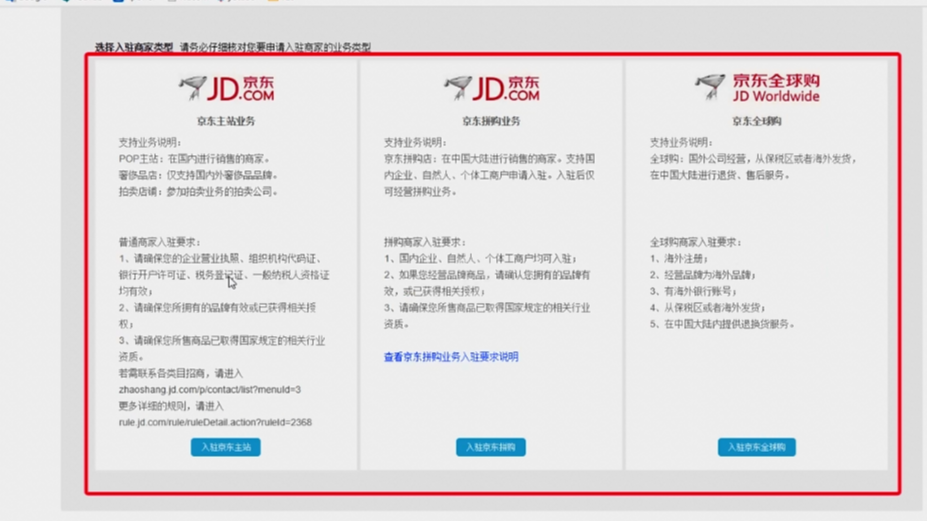Select the 京东全球购 heading under the Worldwide logo
The height and width of the screenshot is (521, 927).
(757, 121)
